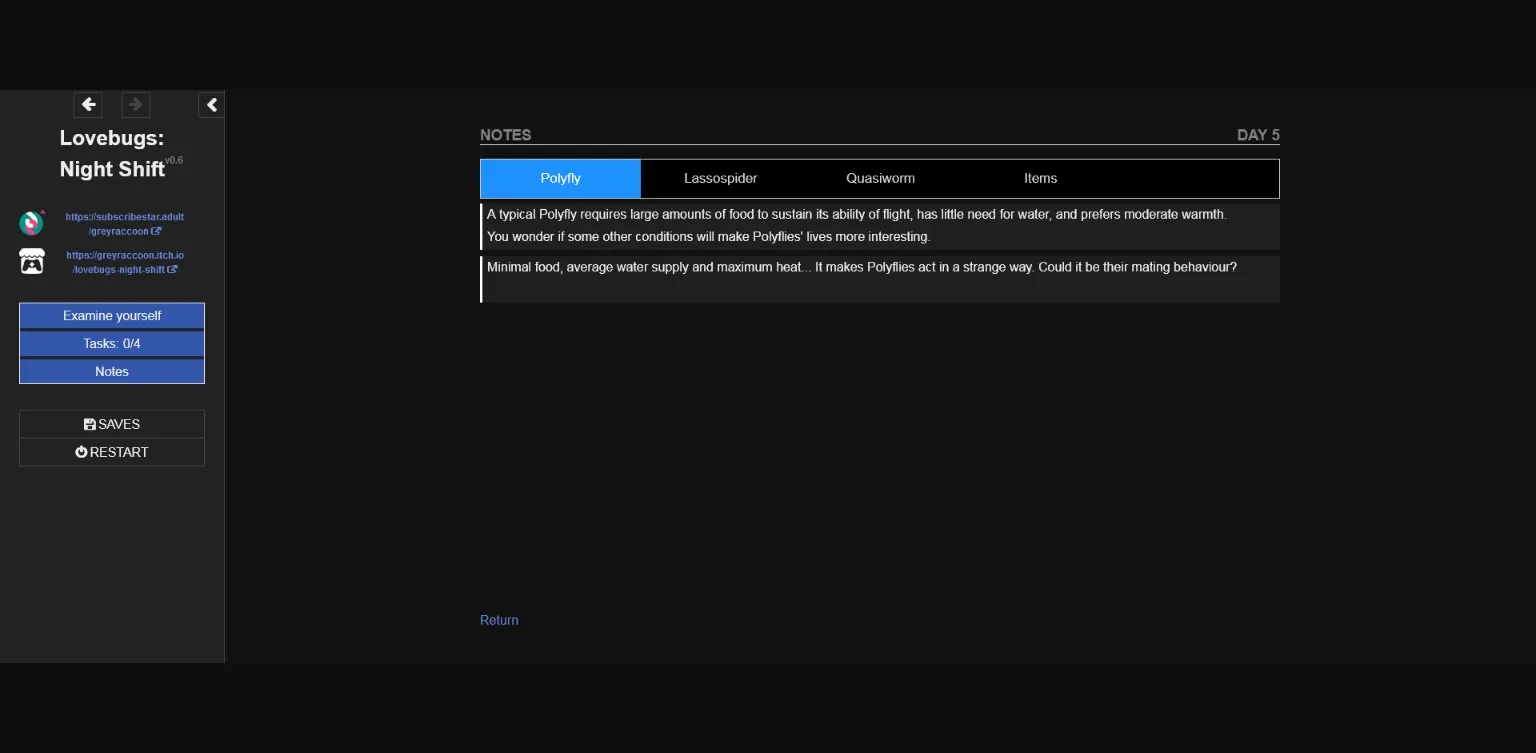Open the greyraccoon SubscribeStar link
Screen dimensions: 1536x753
[124, 223]
